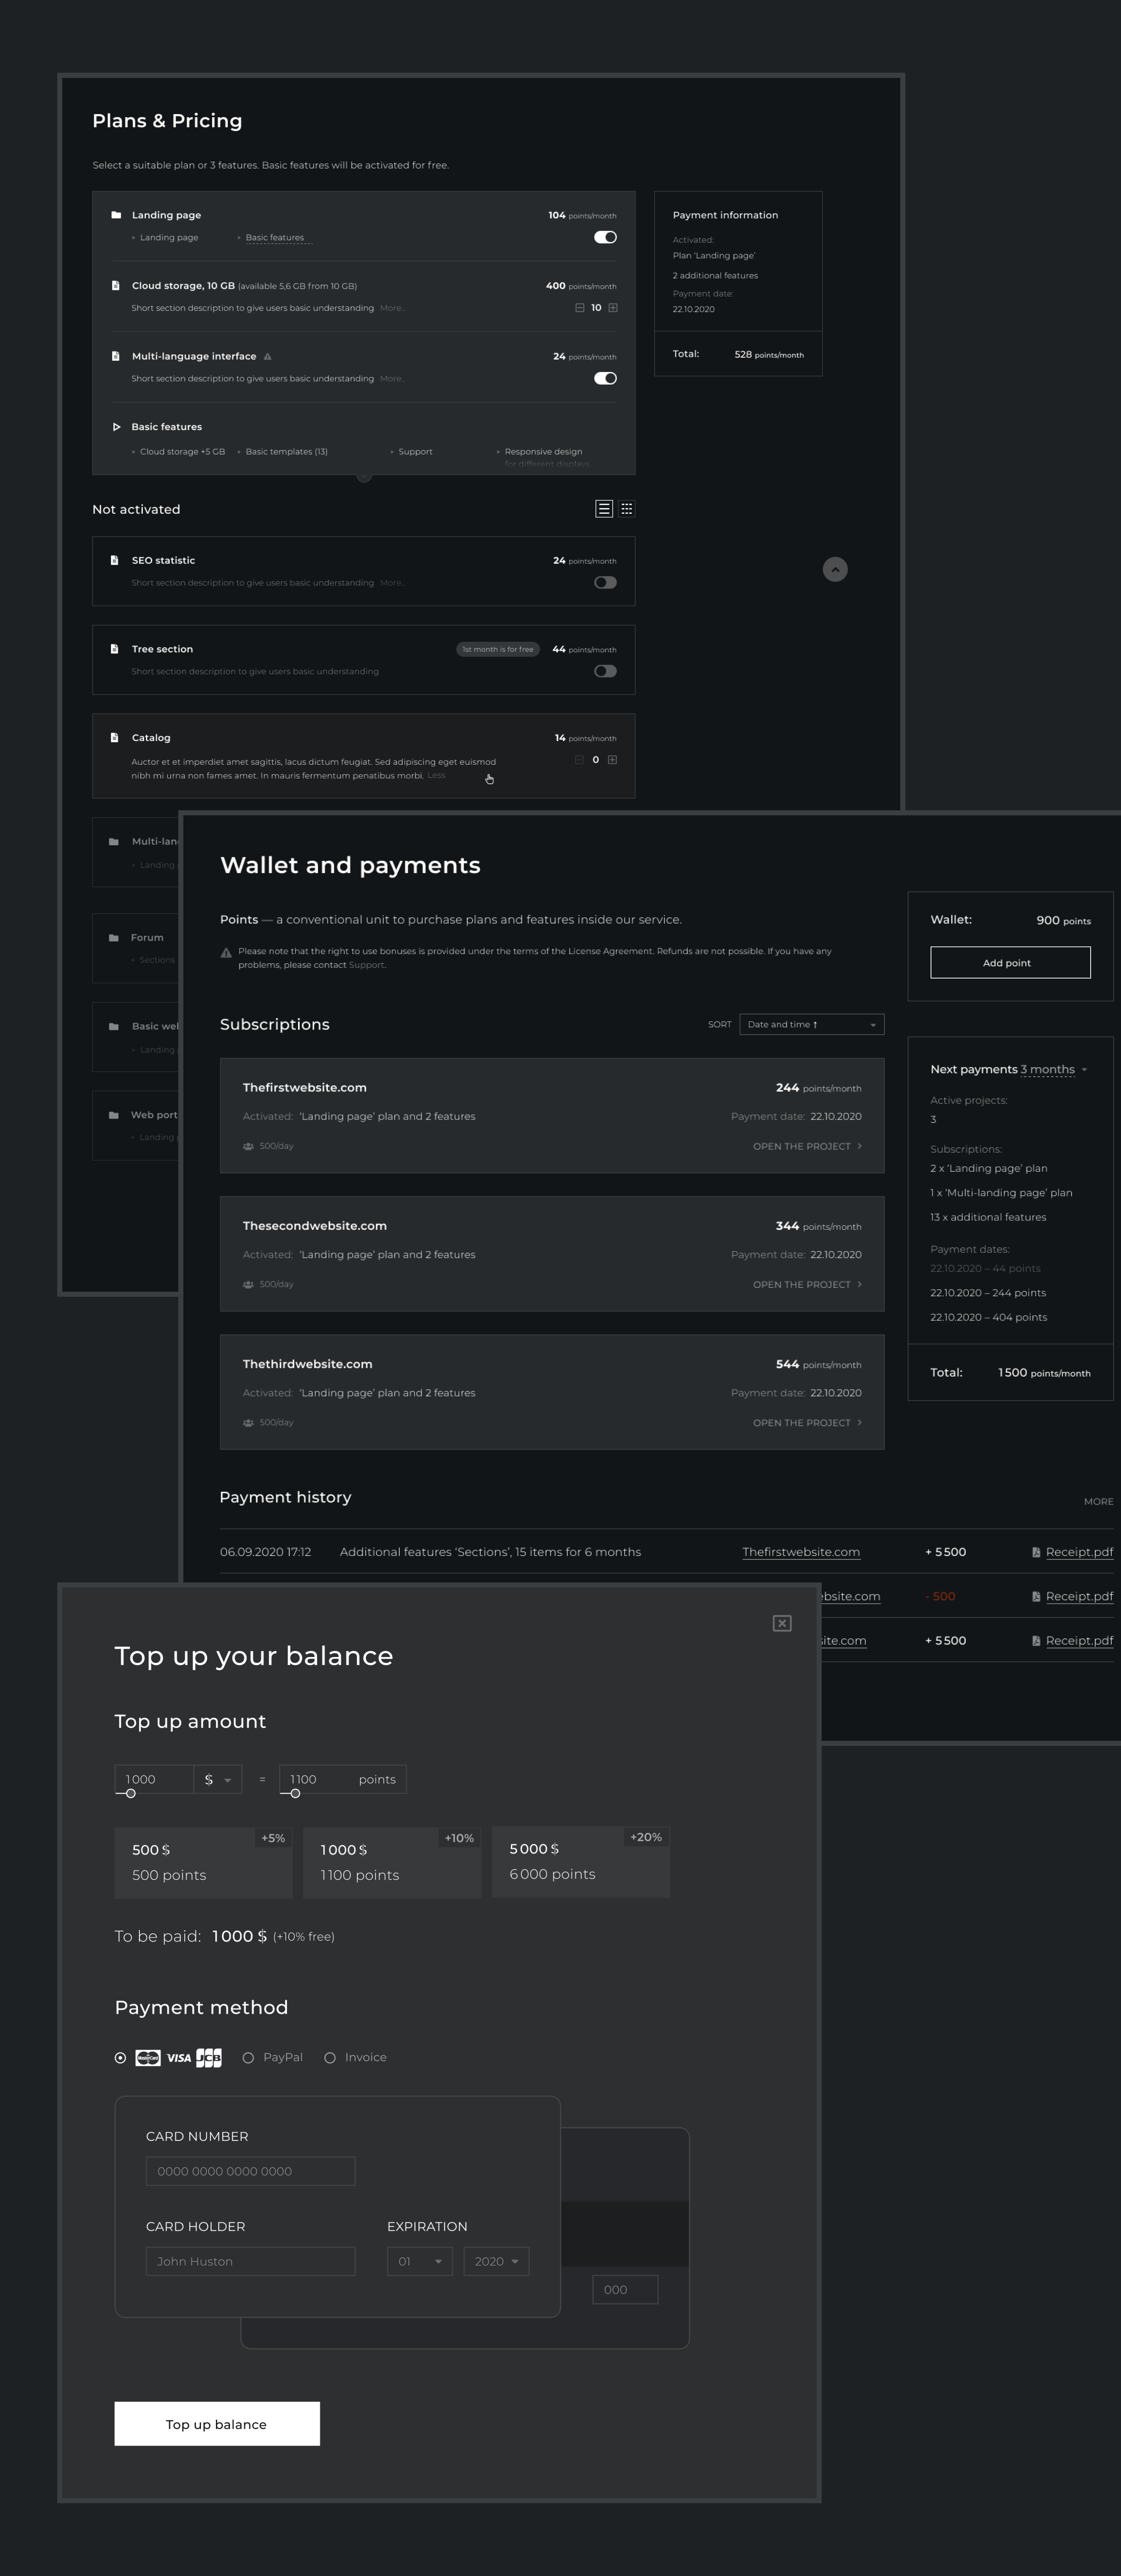This screenshot has width=1121, height=2576.
Task: Enable the Tree section feature
Action: point(605,671)
